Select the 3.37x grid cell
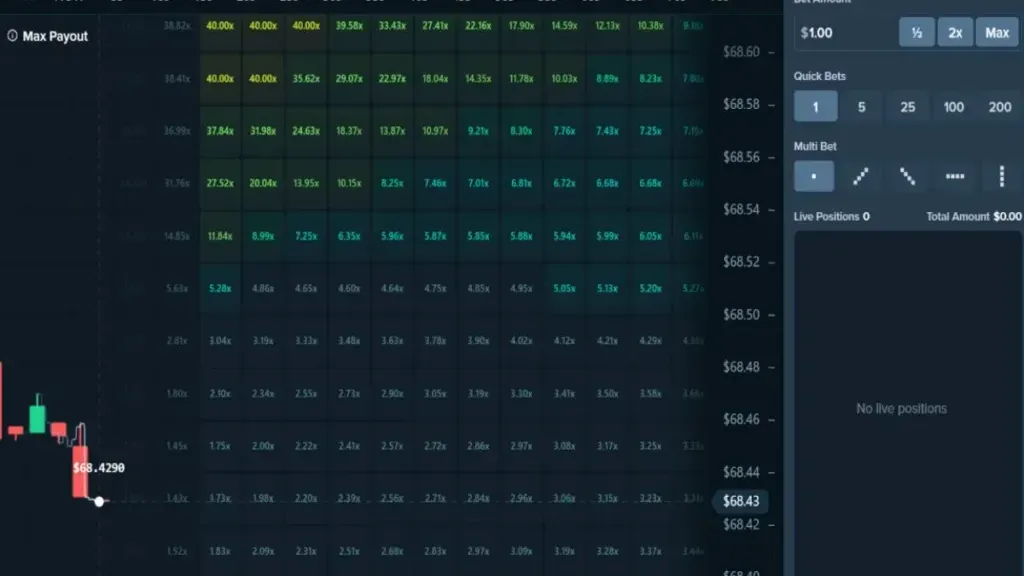The width and height of the screenshot is (1024, 576). [x=651, y=551]
